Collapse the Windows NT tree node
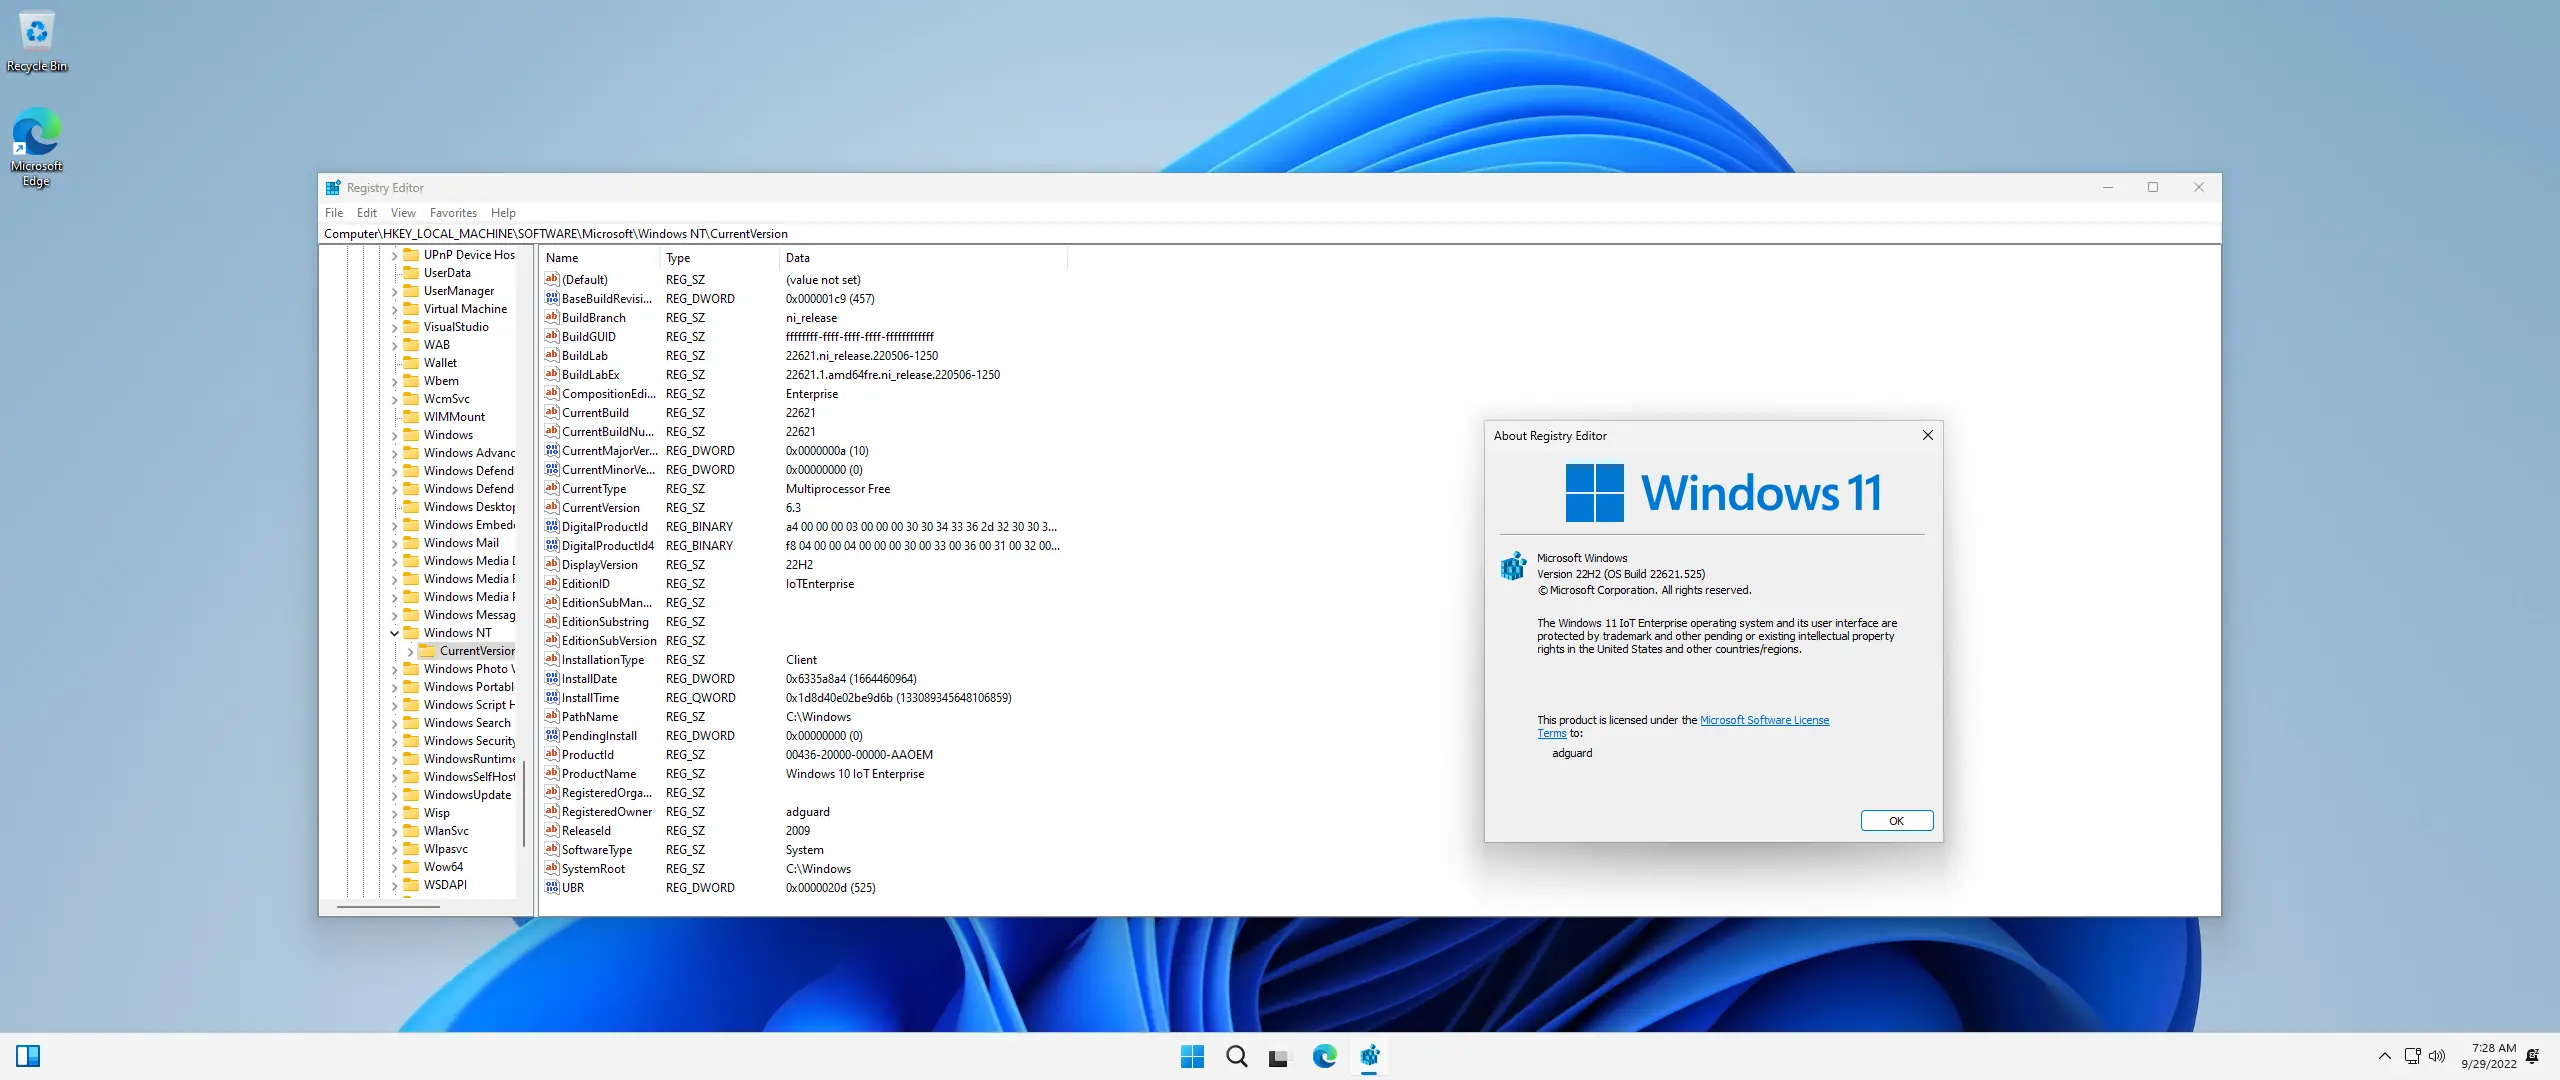 (x=394, y=633)
